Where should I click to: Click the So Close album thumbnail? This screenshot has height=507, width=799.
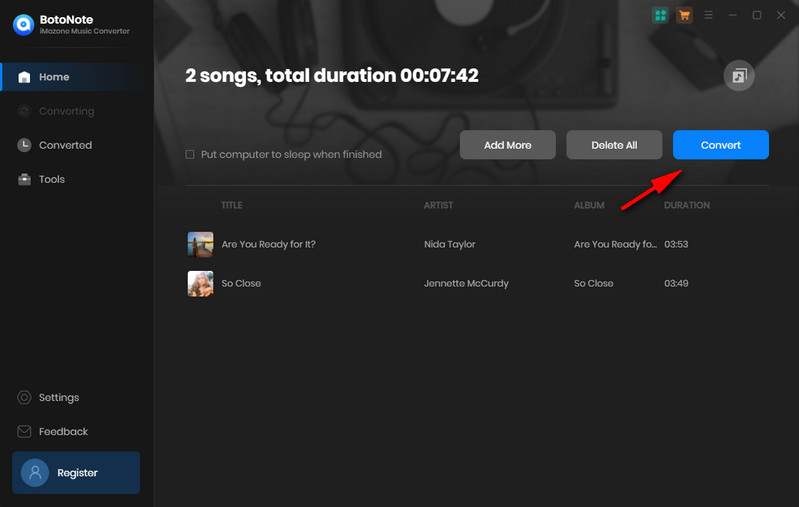pyautogui.click(x=200, y=284)
